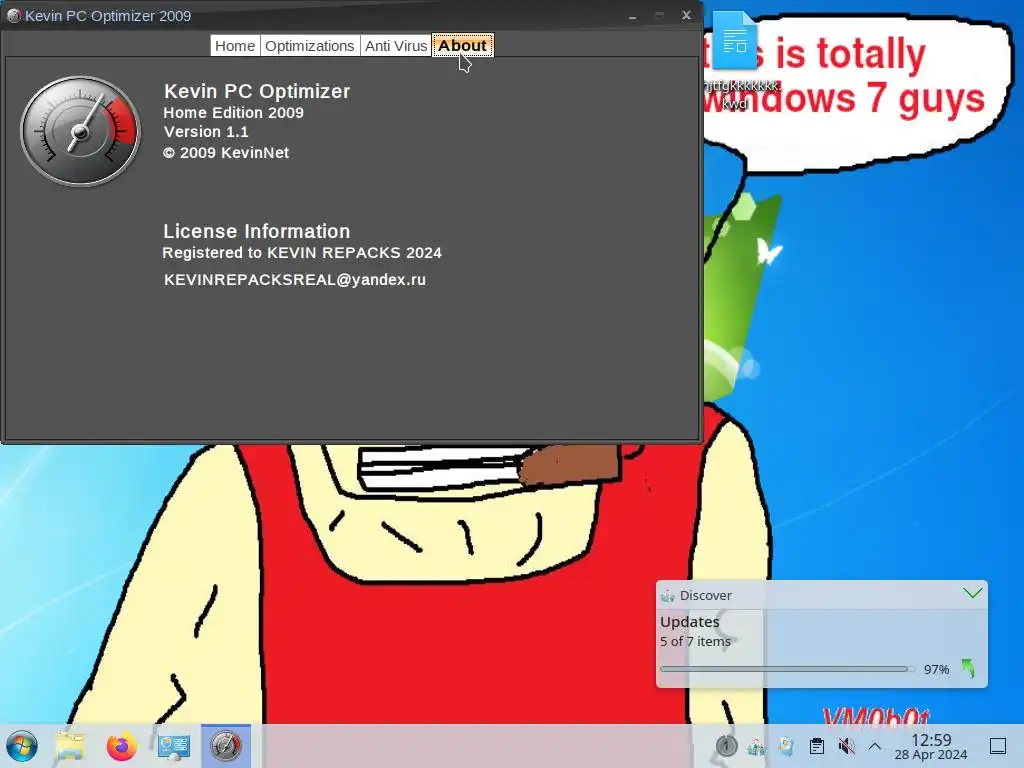Select the About tab

(462, 46)
